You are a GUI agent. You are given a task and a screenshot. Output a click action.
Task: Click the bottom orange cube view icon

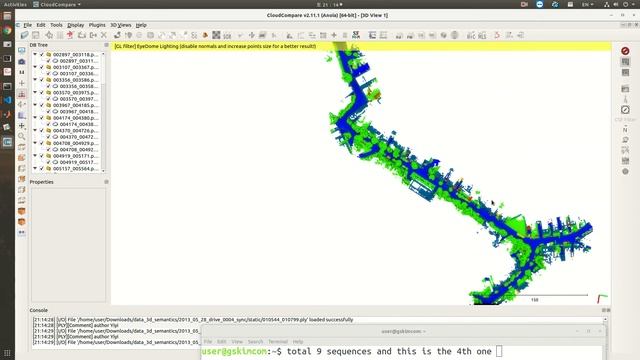tap(22, 222)
